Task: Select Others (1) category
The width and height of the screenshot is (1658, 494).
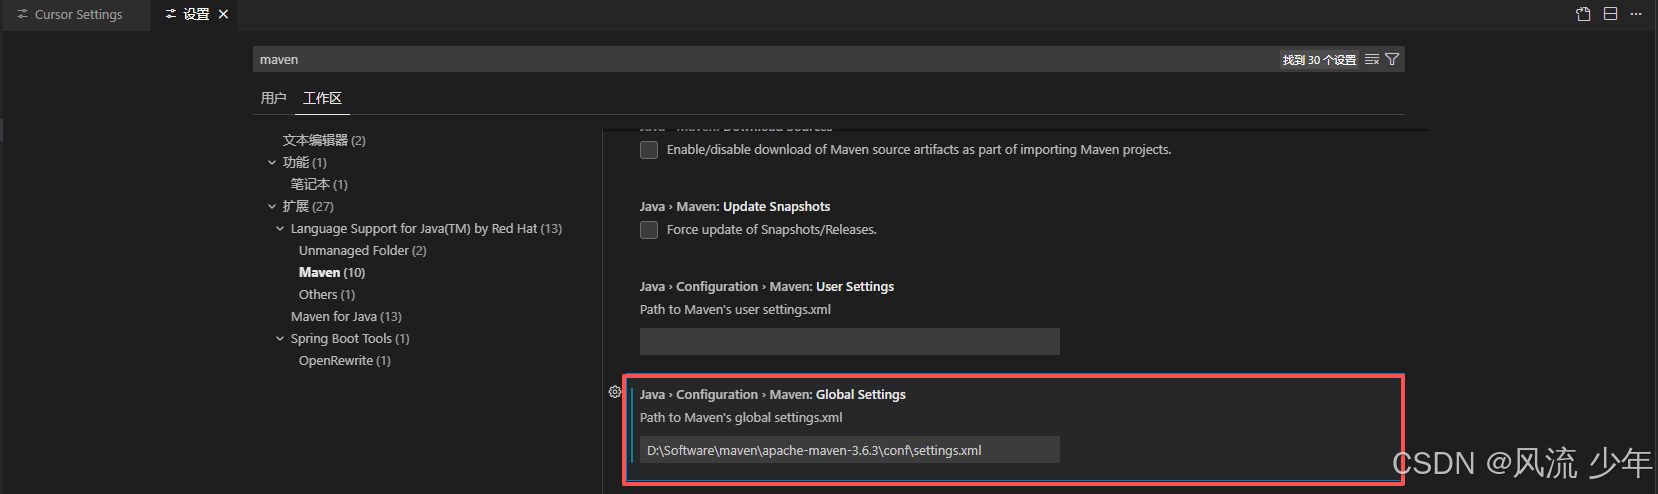Action: (x=327, y=294)
